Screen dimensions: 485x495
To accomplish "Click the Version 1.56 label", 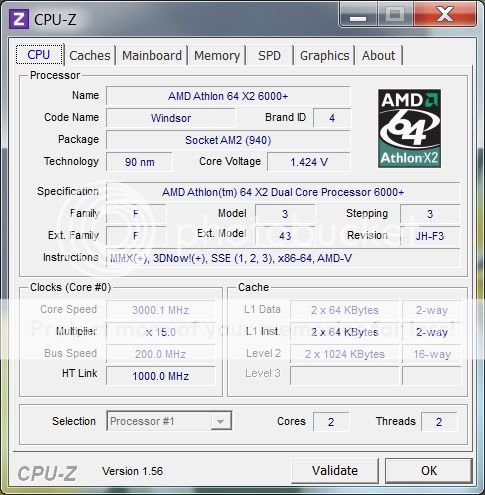I will click(x=132, y=471).
